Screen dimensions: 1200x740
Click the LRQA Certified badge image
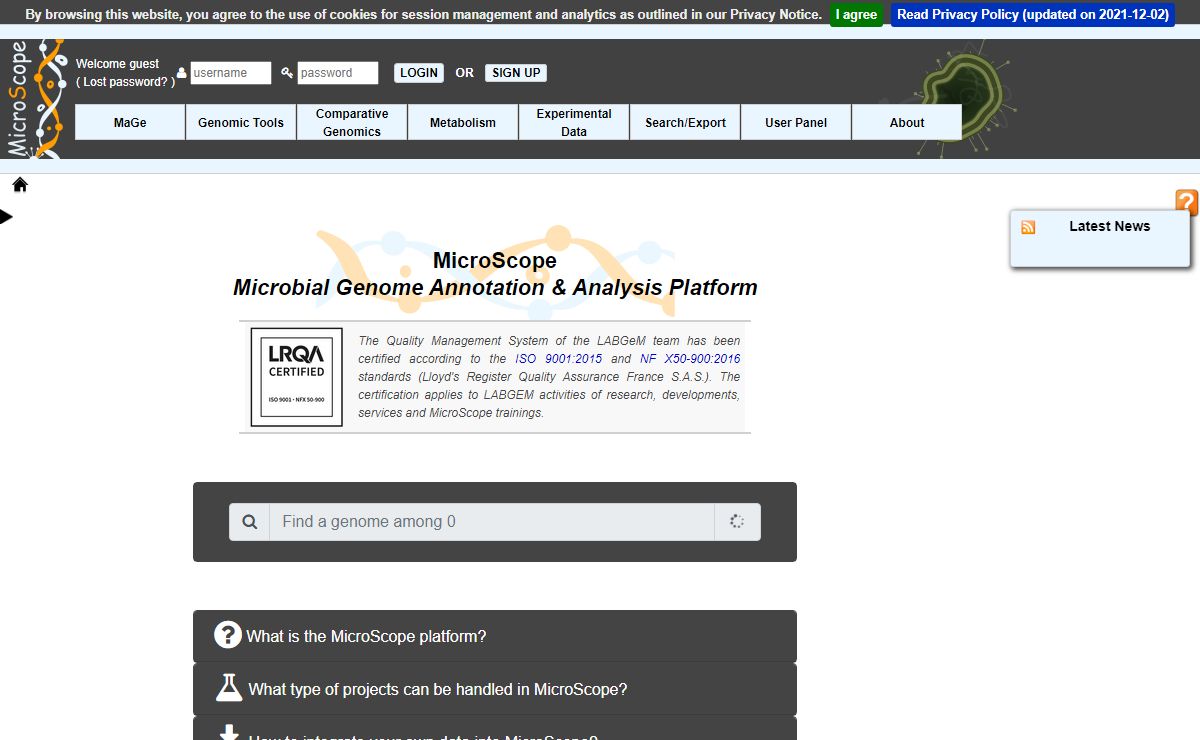coord(296,377)
